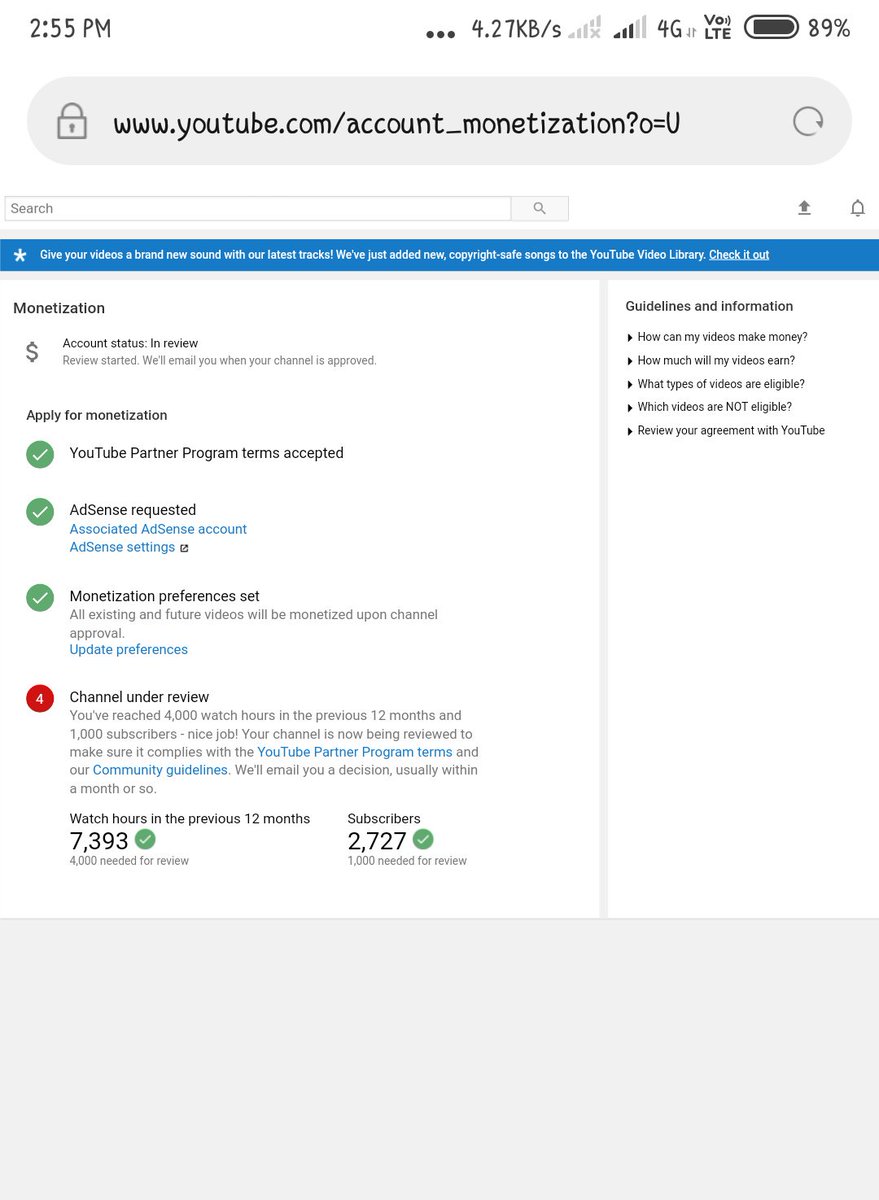
Task: Open the Community guidelines link
Action: [x=160, y=770]
